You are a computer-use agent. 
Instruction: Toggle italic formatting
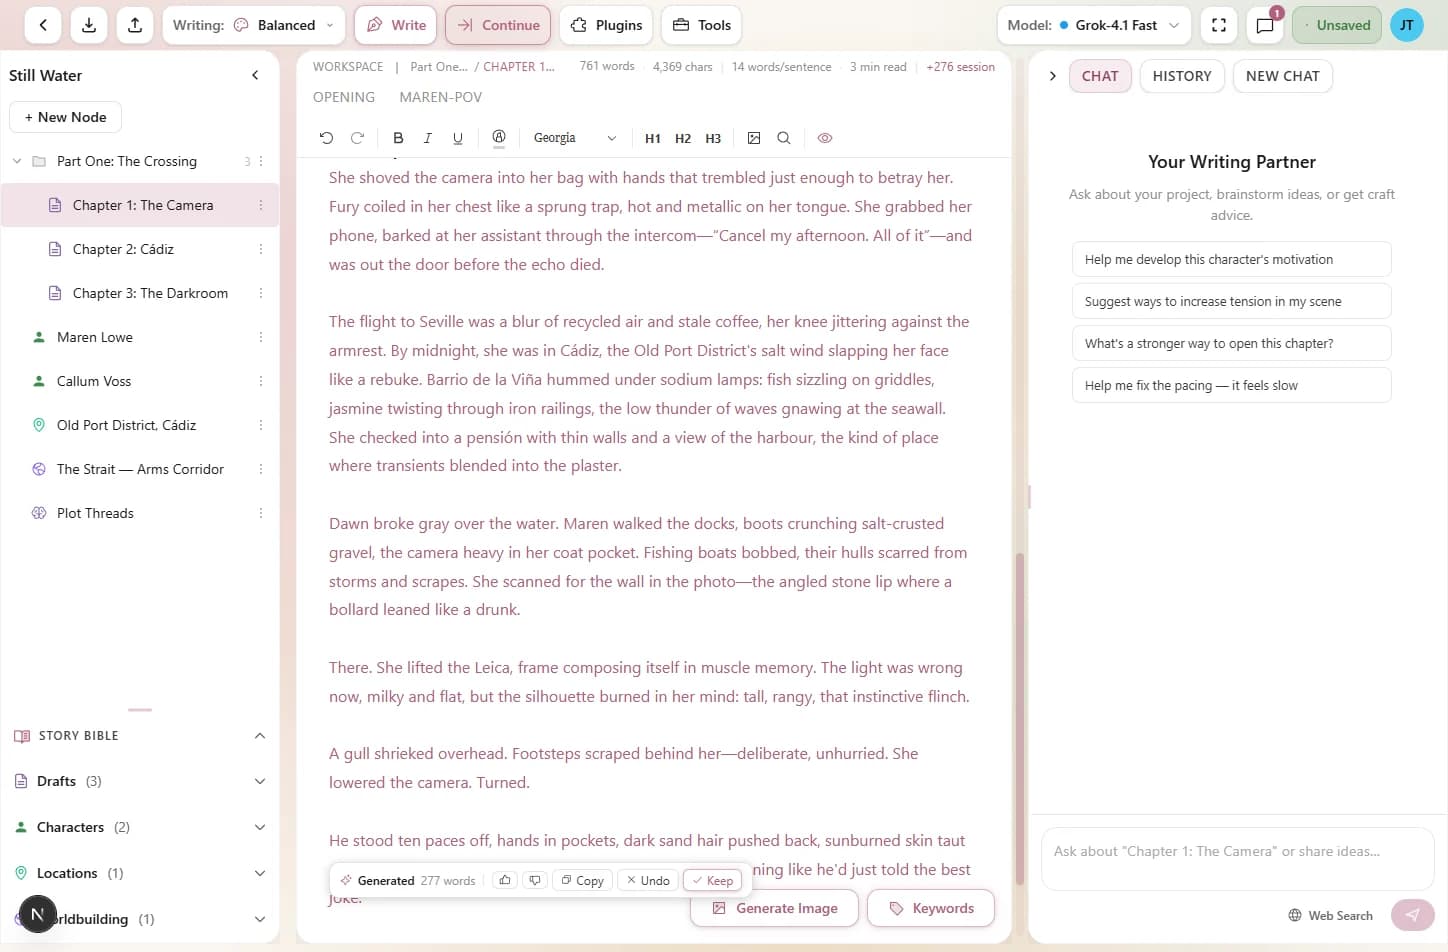tap(427, 138)
